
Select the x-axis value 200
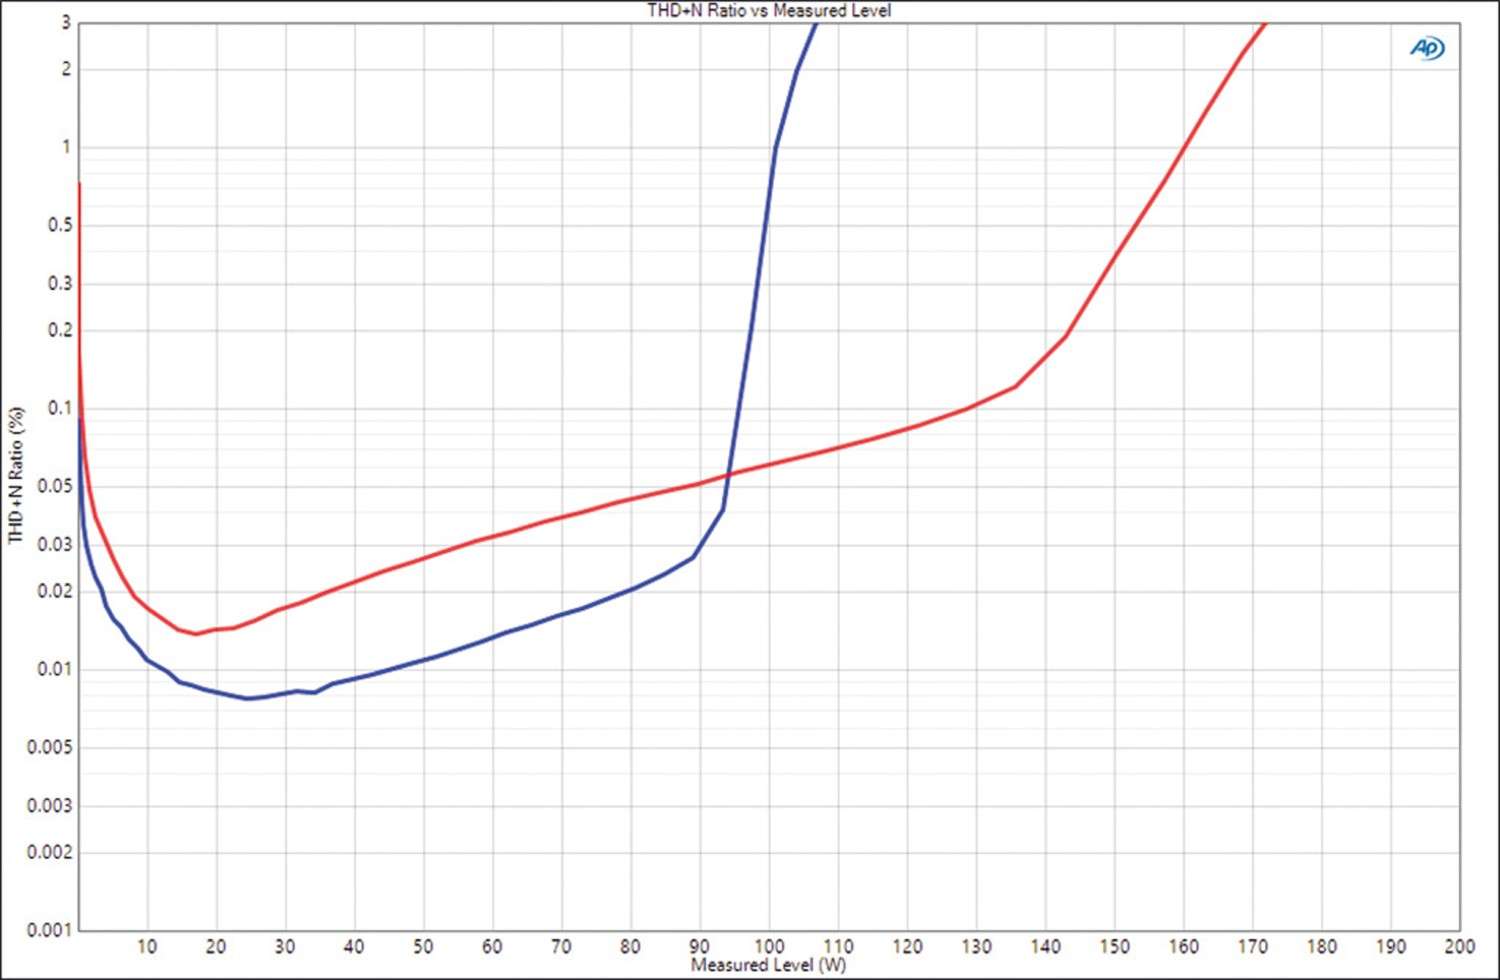[1459, 946]
